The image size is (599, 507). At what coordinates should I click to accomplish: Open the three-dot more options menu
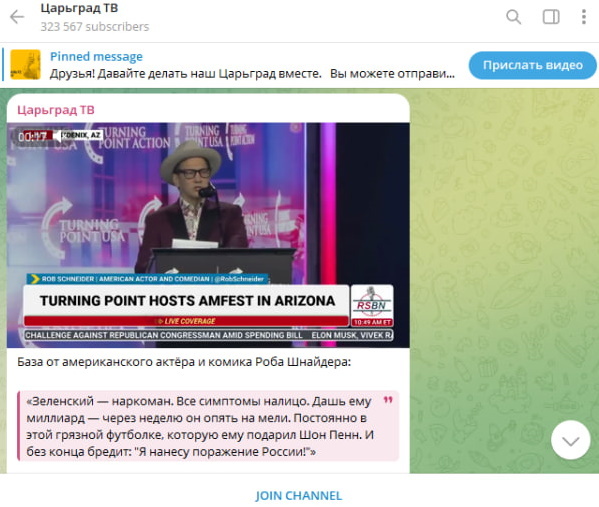tap(583, 17)
